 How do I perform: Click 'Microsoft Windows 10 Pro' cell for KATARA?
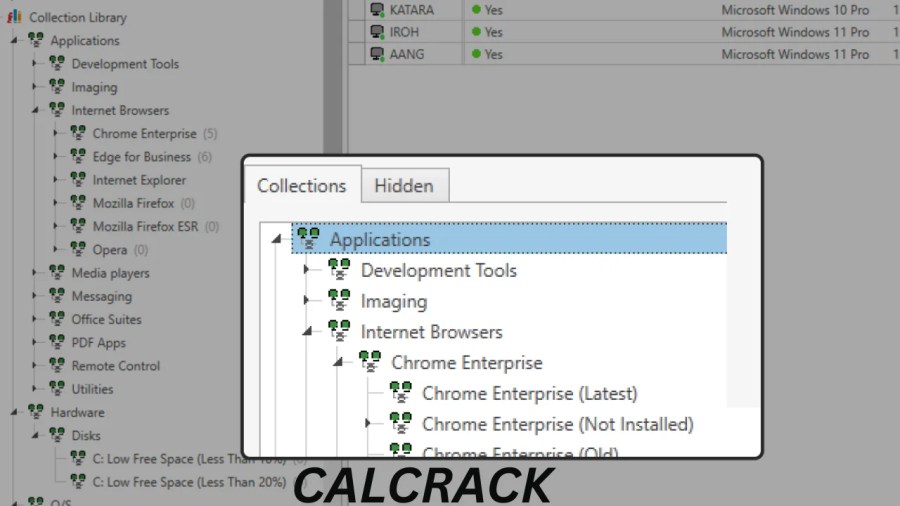tap(795, 10)
